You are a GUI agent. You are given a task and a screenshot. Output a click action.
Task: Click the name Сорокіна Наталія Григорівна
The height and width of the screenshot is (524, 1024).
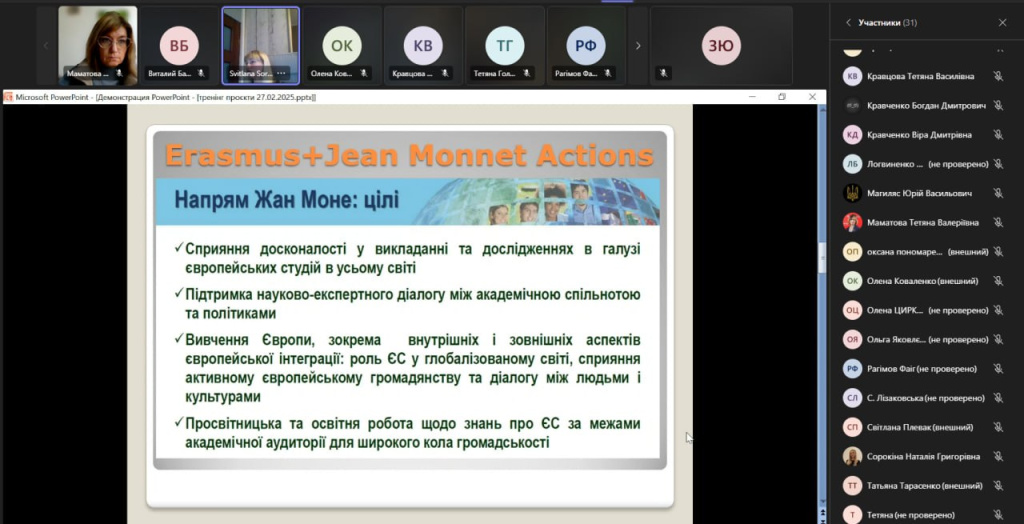pos(924,457)
